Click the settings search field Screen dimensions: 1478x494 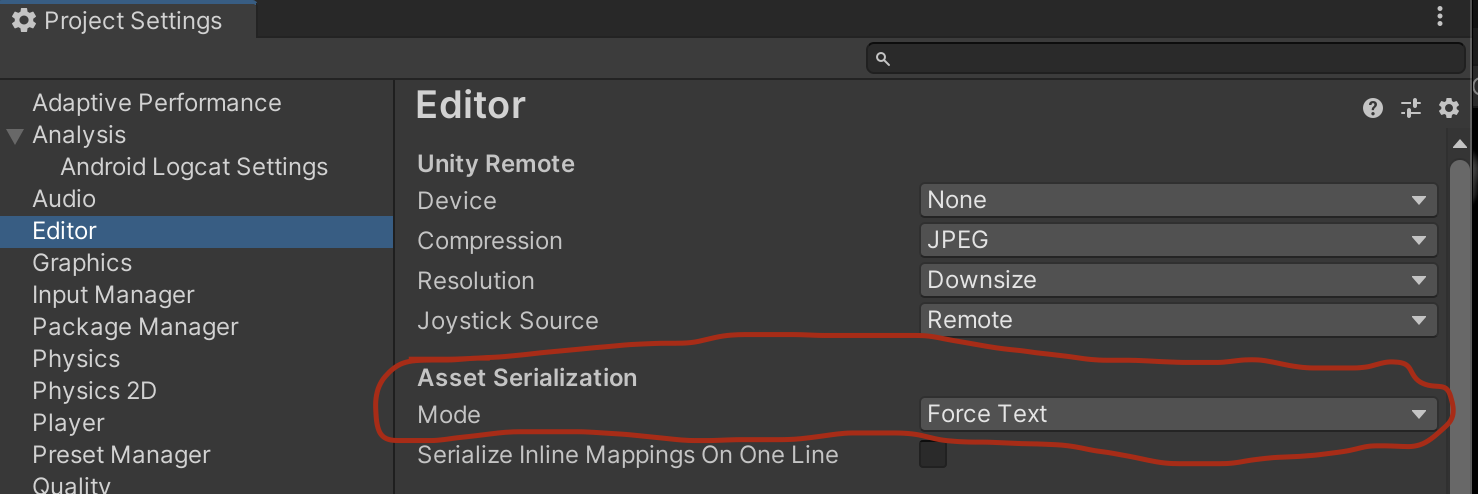coord(1170,59)
